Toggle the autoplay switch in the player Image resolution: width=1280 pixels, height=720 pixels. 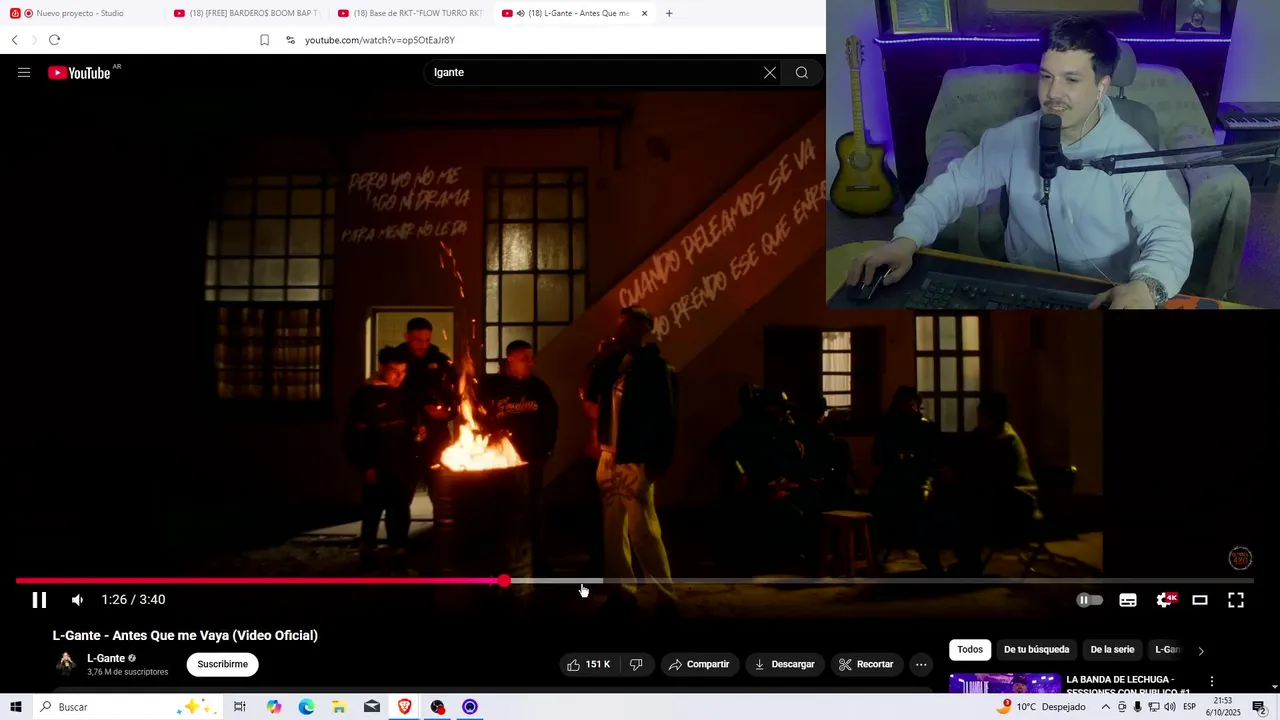(1089, 600)
